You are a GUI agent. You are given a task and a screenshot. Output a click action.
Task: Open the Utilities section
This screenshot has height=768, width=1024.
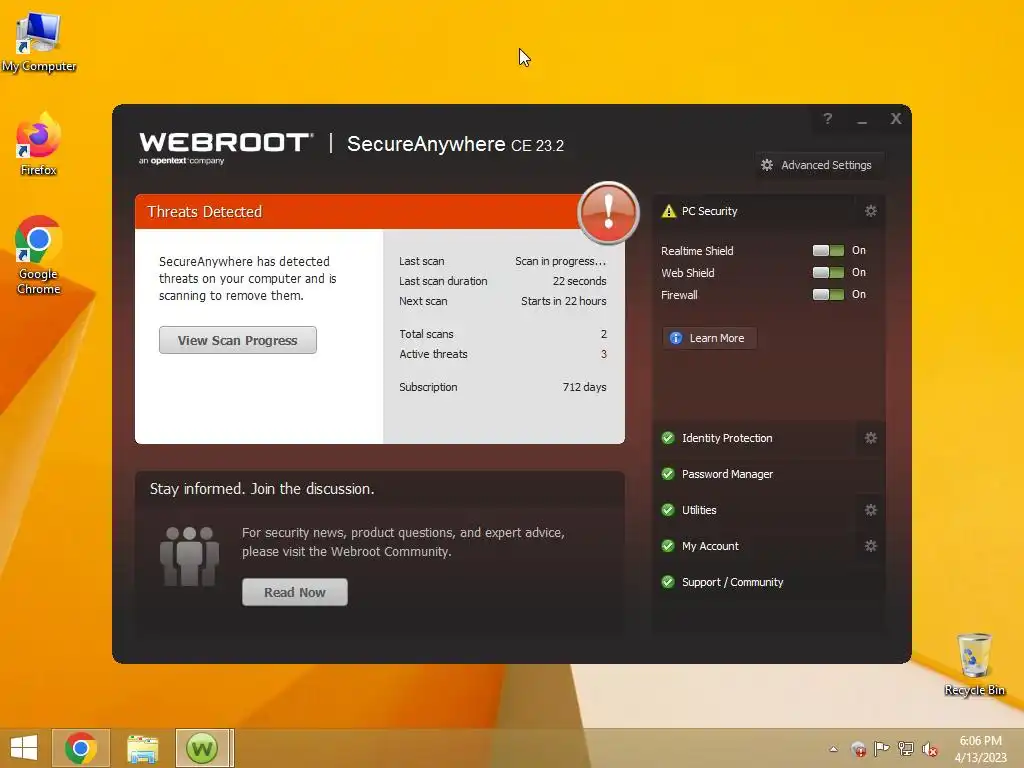click(x=699, y=510)
